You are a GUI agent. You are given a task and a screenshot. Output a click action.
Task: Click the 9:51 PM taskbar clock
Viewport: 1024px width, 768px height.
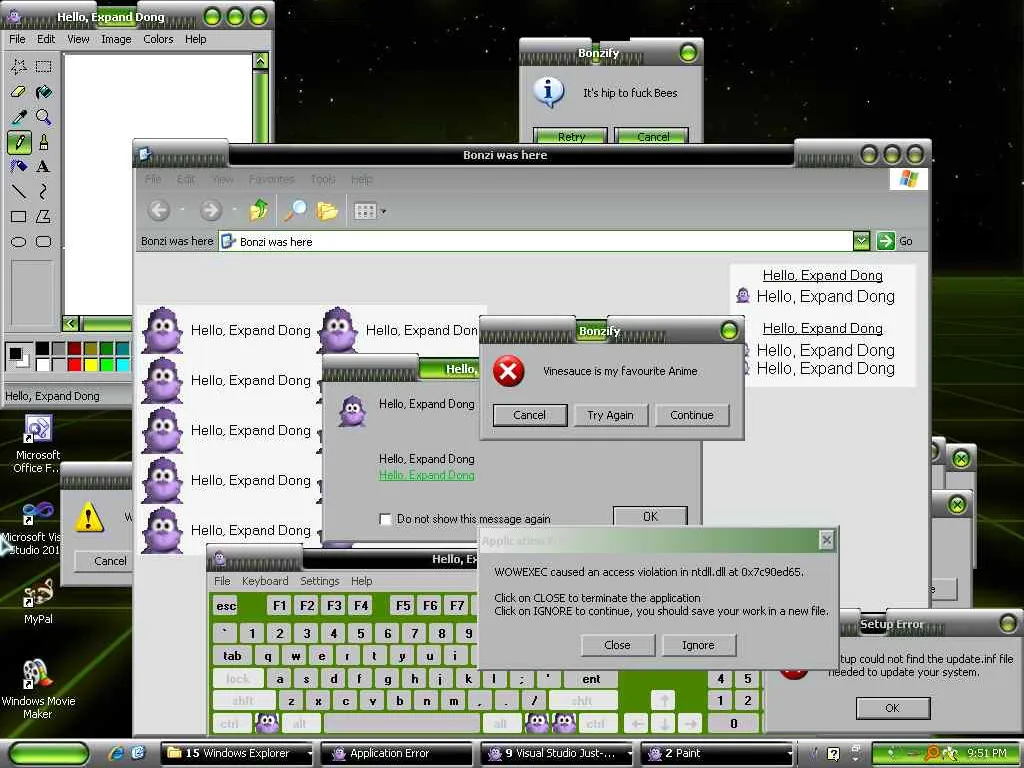click(x=987, y=753)
